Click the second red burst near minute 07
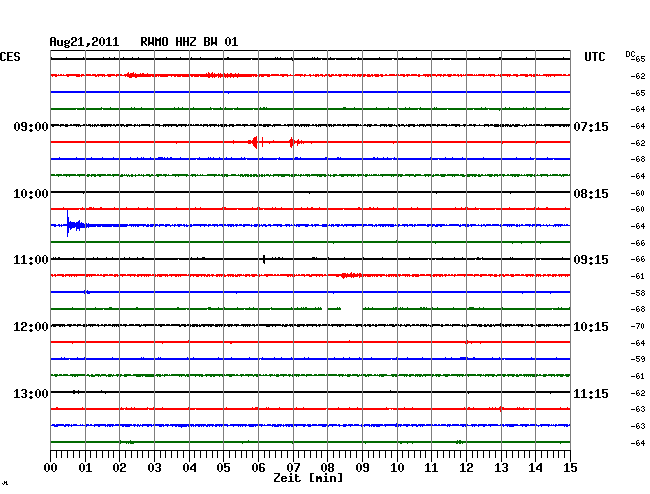The image size is (650, 494). 294,142
